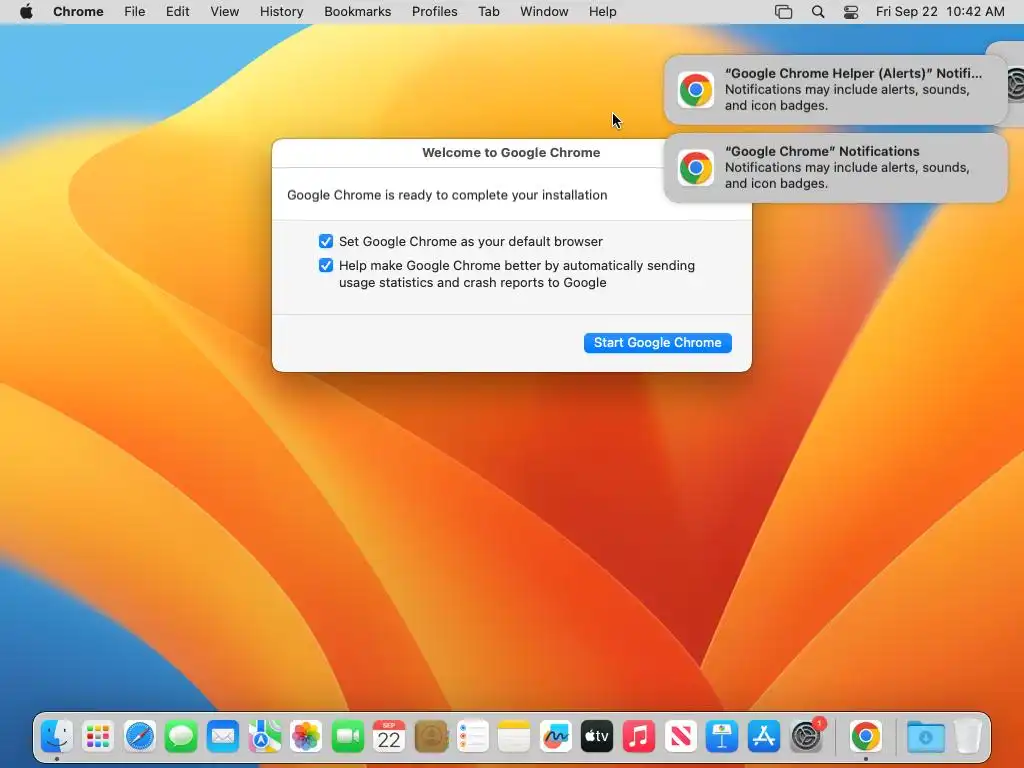This screenshot has width=1024, height=768.
Task: Open the History menu
Action: point(281,12)
